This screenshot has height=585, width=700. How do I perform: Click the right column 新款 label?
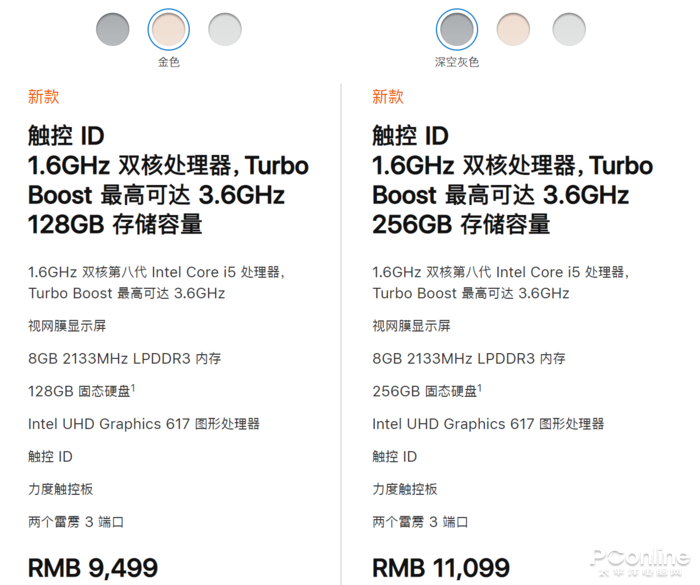[388, 96]
